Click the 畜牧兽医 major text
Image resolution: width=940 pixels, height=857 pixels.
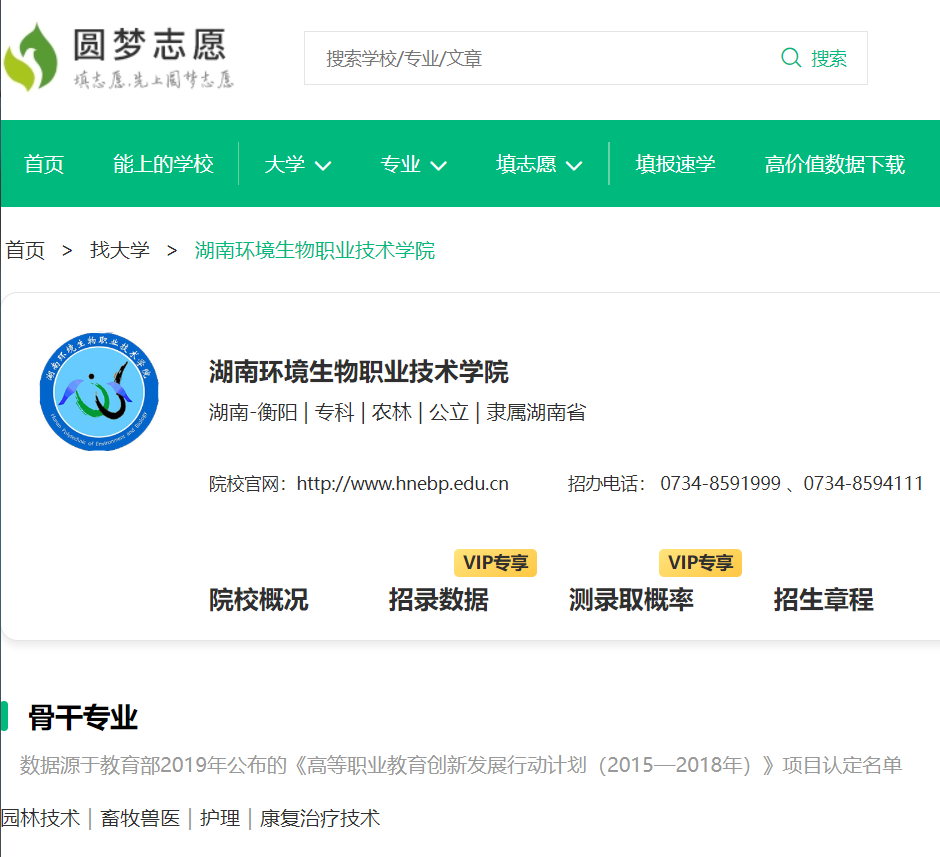140,818
